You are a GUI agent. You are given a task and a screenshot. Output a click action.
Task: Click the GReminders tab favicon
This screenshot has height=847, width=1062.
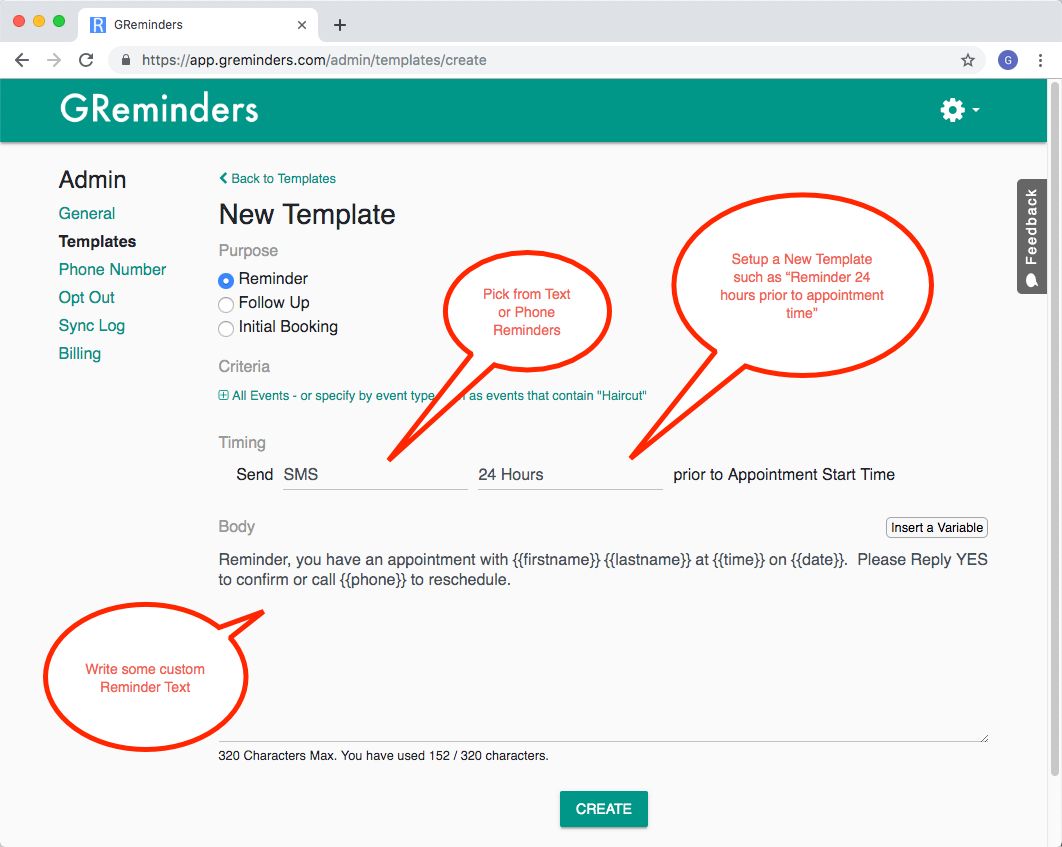point(98,25)
